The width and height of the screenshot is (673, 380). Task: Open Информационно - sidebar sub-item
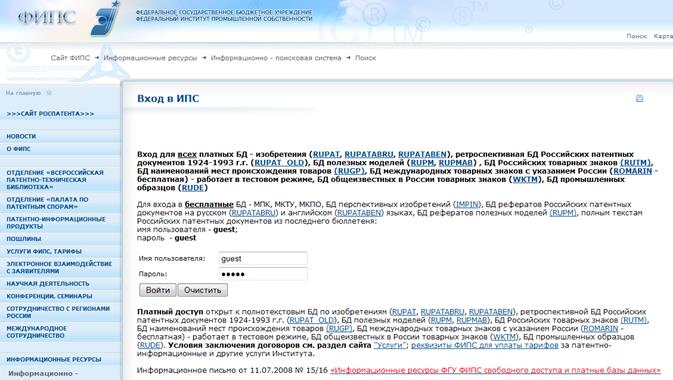click(x=43, y=373)
